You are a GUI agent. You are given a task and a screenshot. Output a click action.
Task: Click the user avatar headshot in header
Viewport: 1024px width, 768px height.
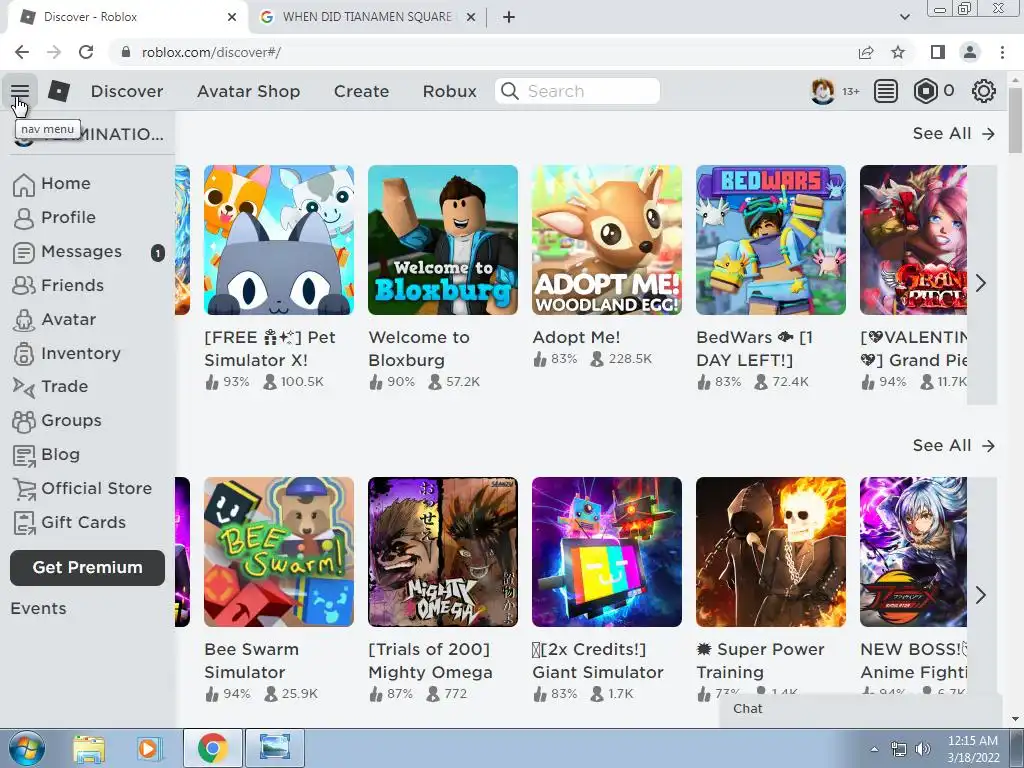point(822,91)
